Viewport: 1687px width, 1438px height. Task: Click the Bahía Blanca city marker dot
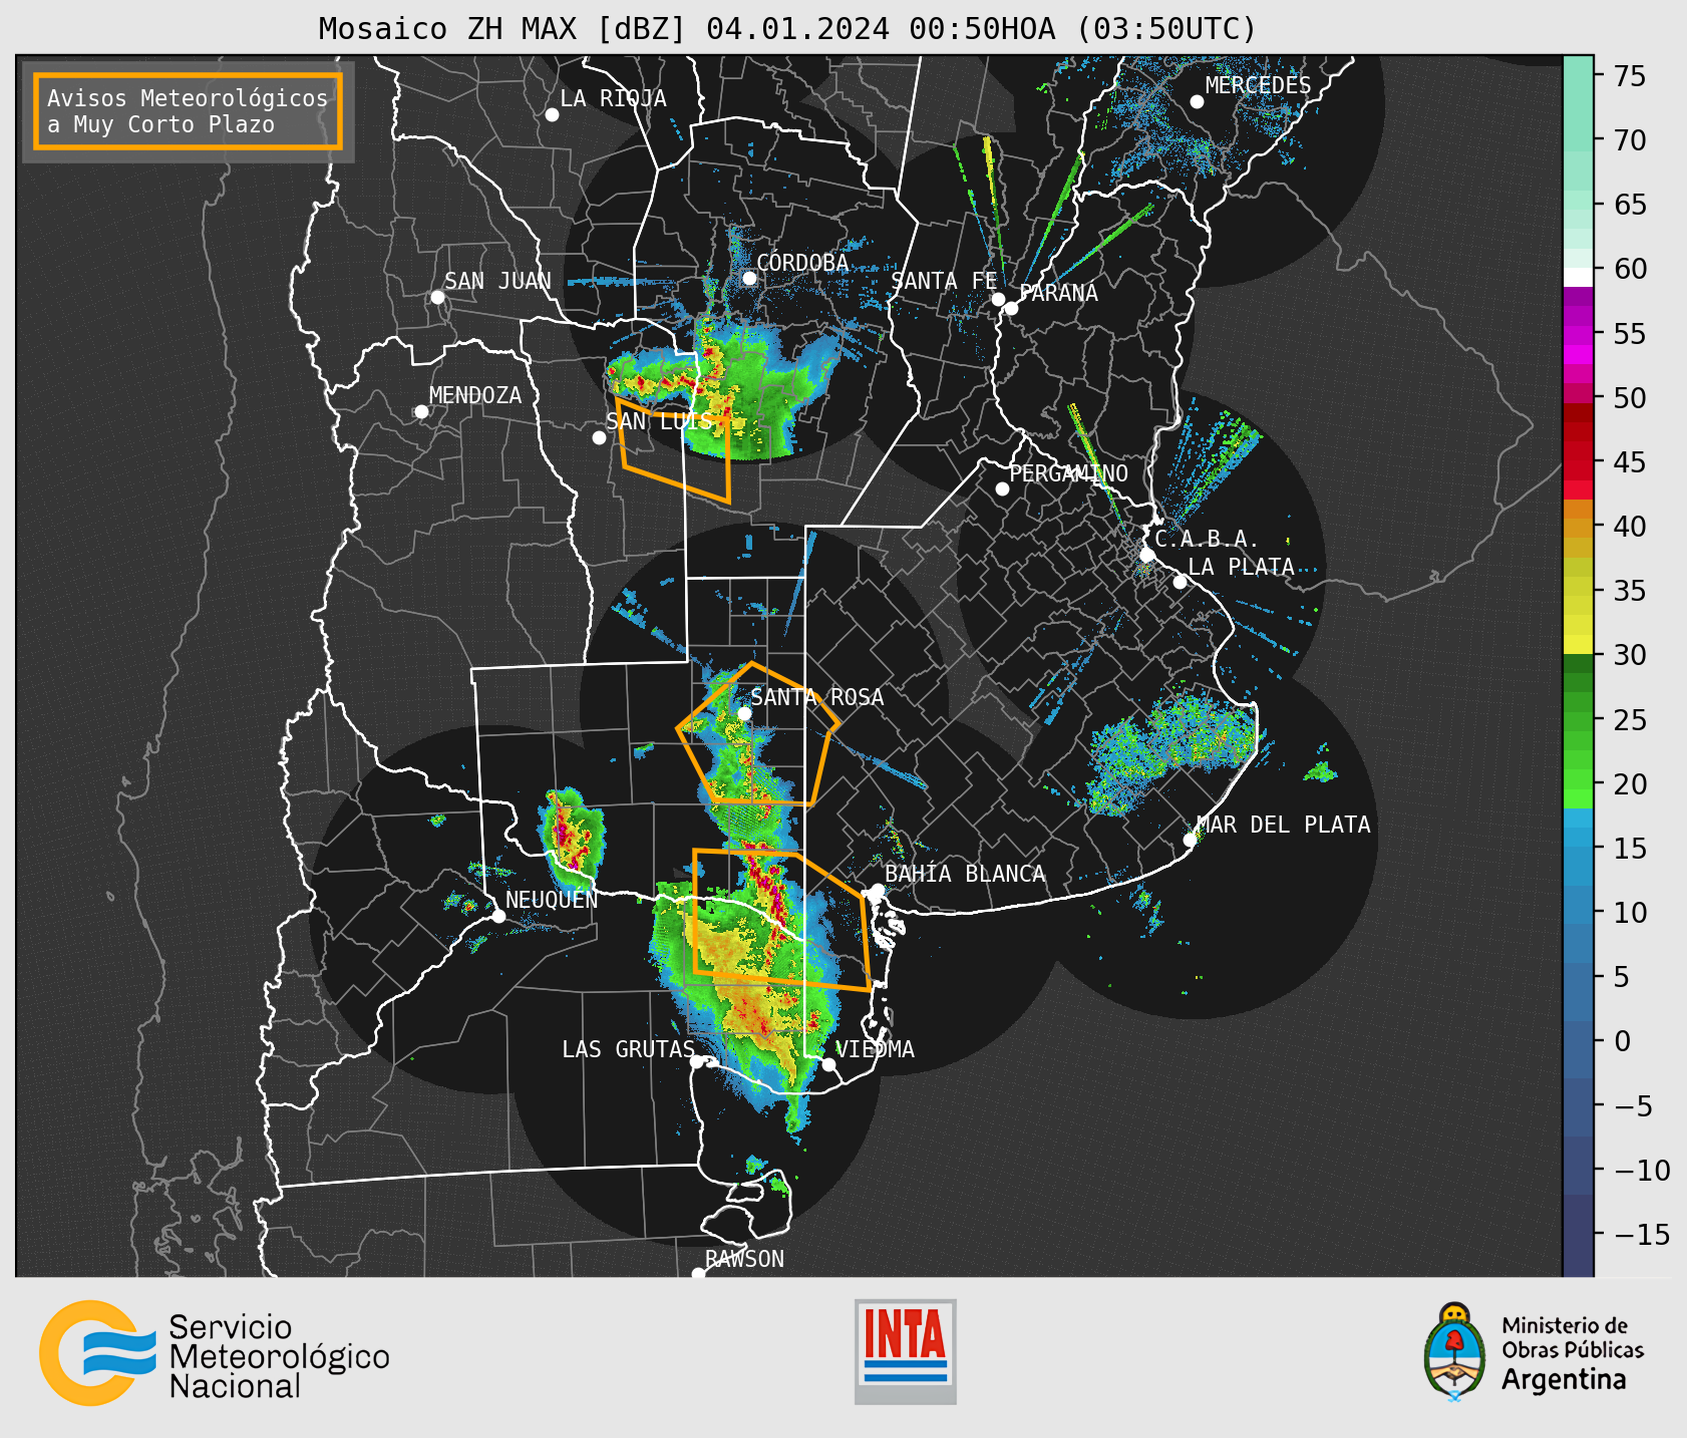[877, 890]
